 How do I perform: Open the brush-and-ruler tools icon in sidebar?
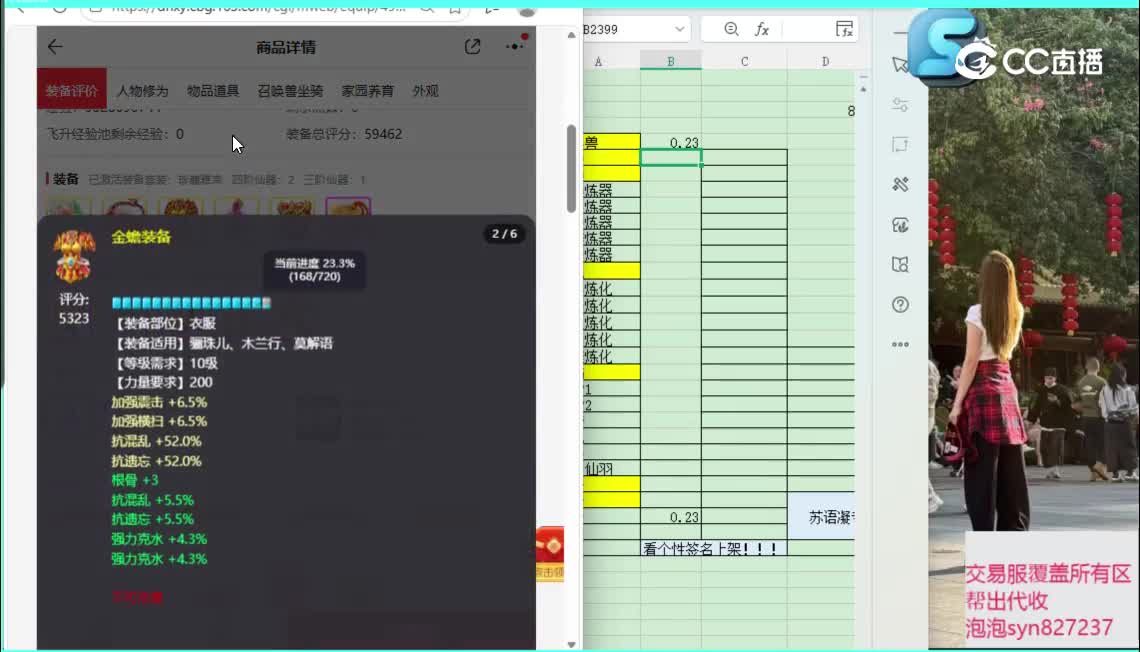click(x=900, y=185)
